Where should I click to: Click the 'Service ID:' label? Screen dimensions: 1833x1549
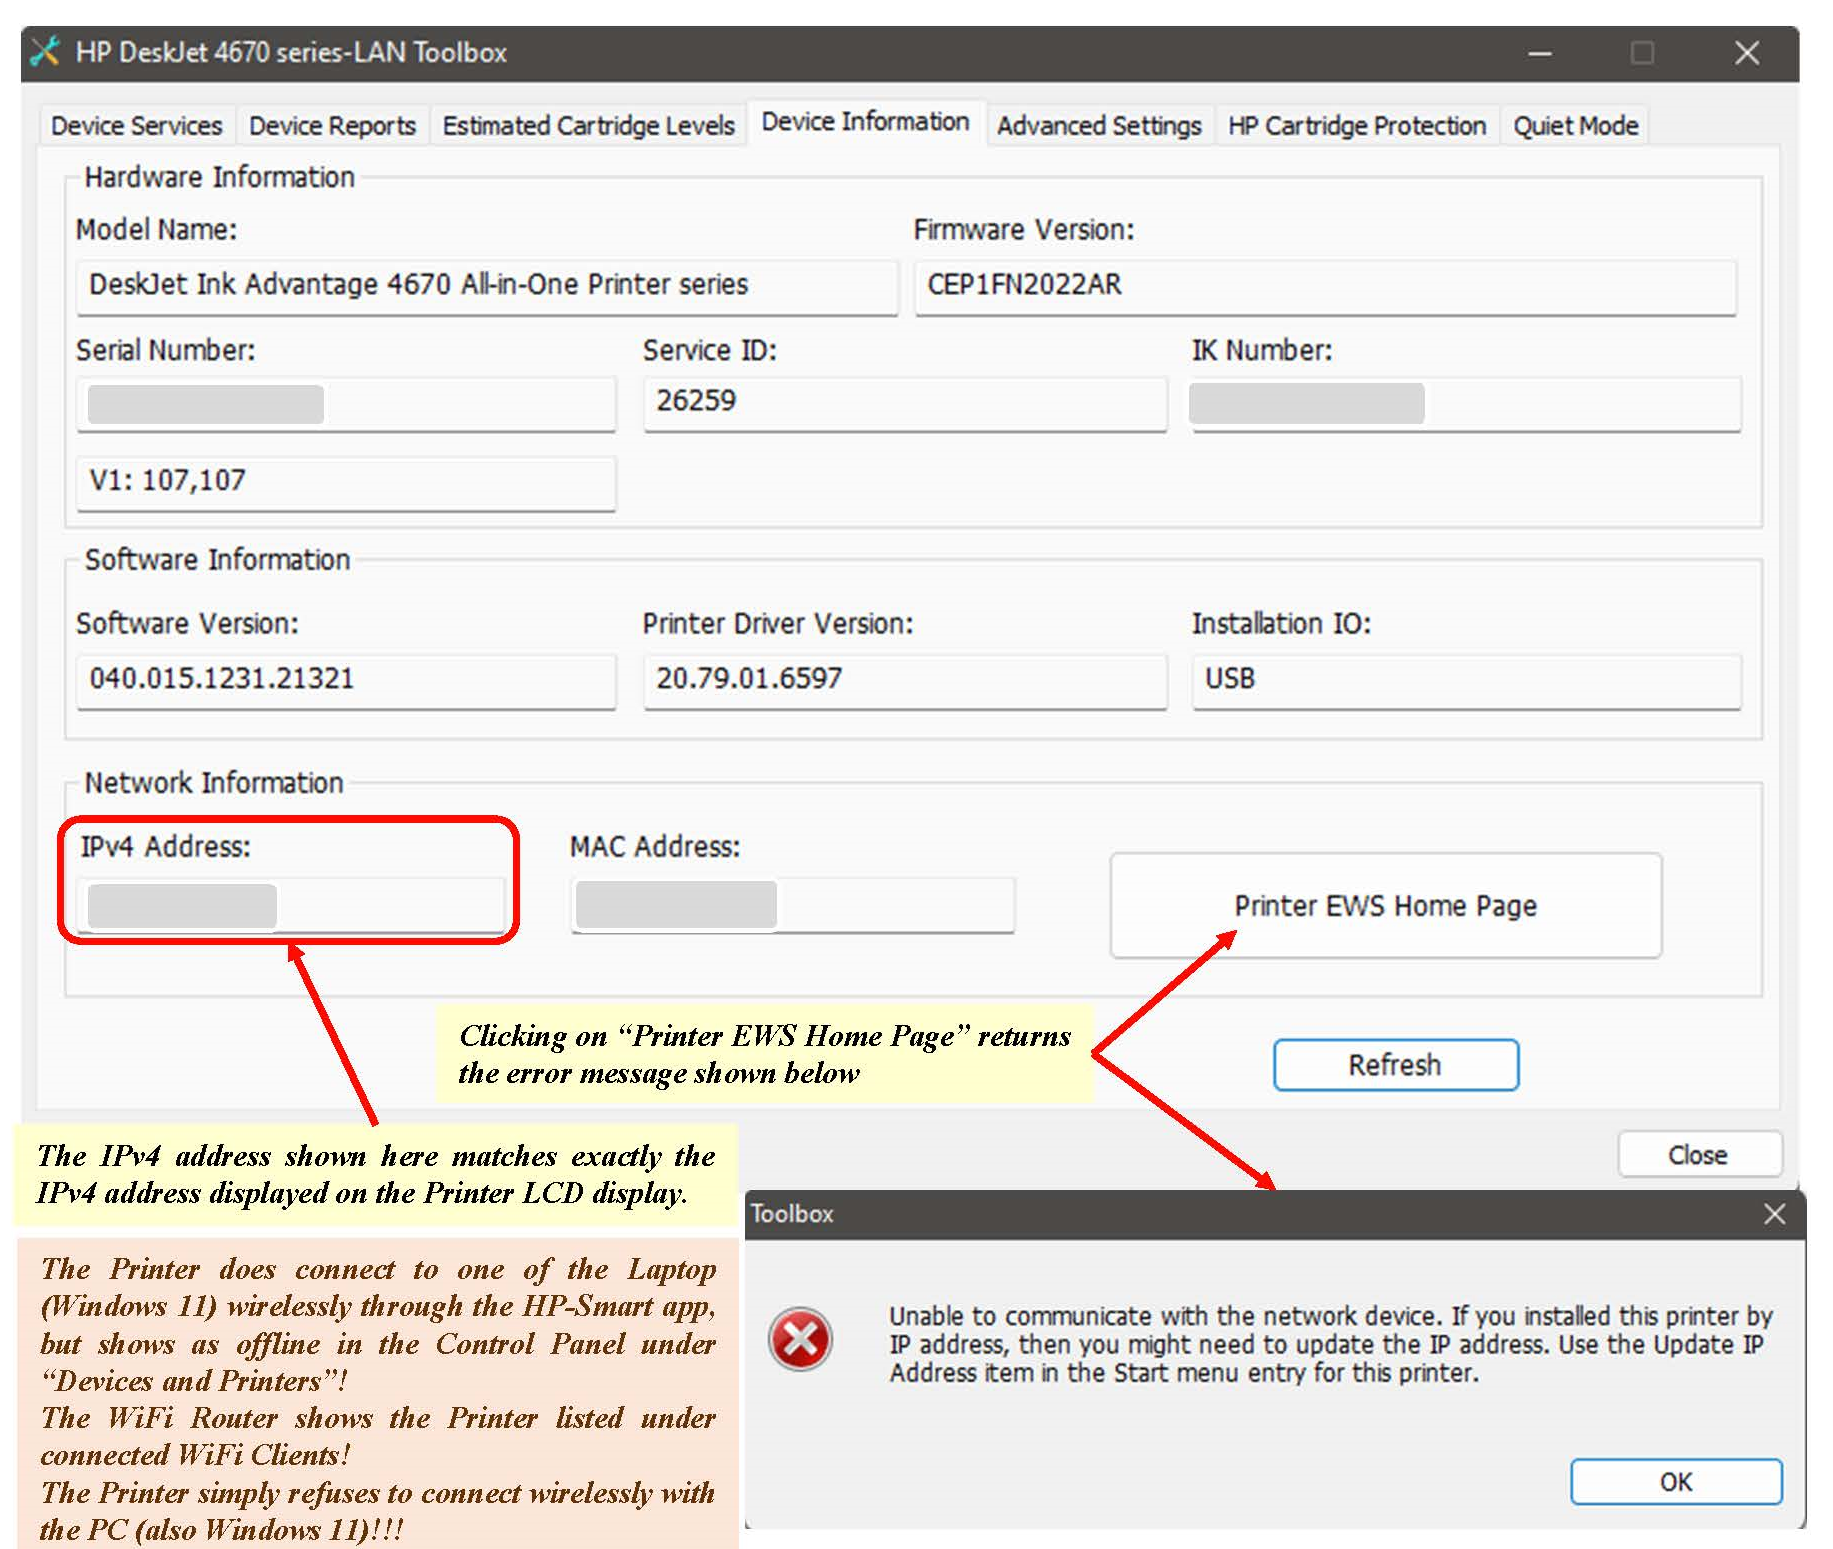point(710,351)
